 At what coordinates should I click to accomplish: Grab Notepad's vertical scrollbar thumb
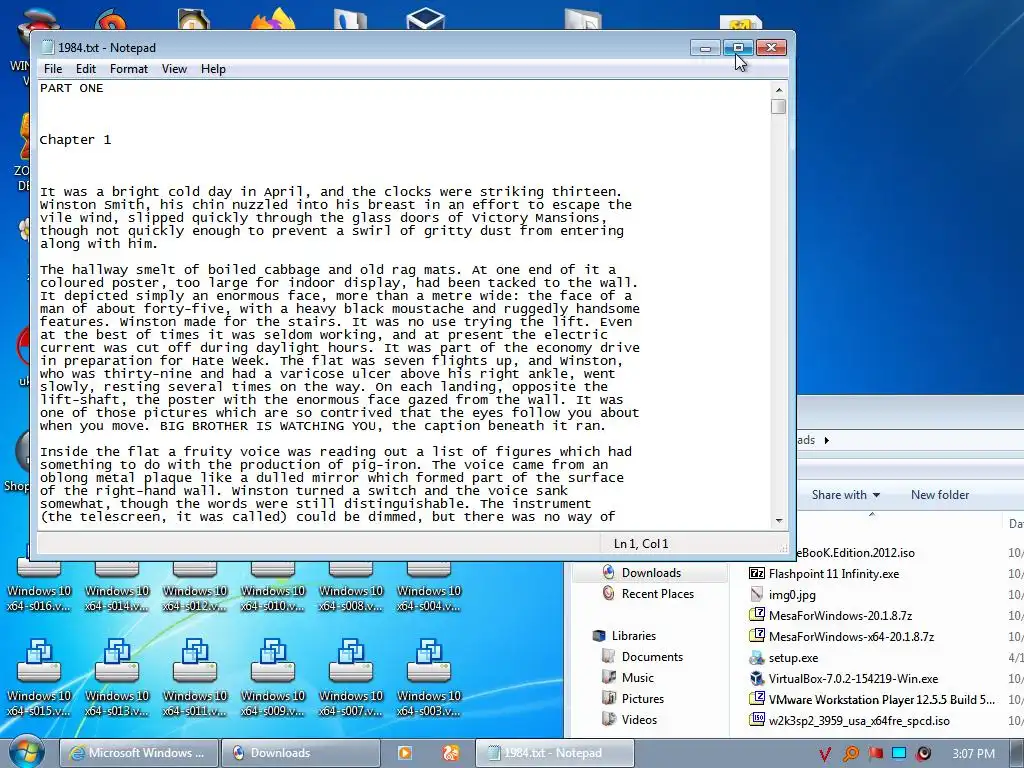[778, 106]
